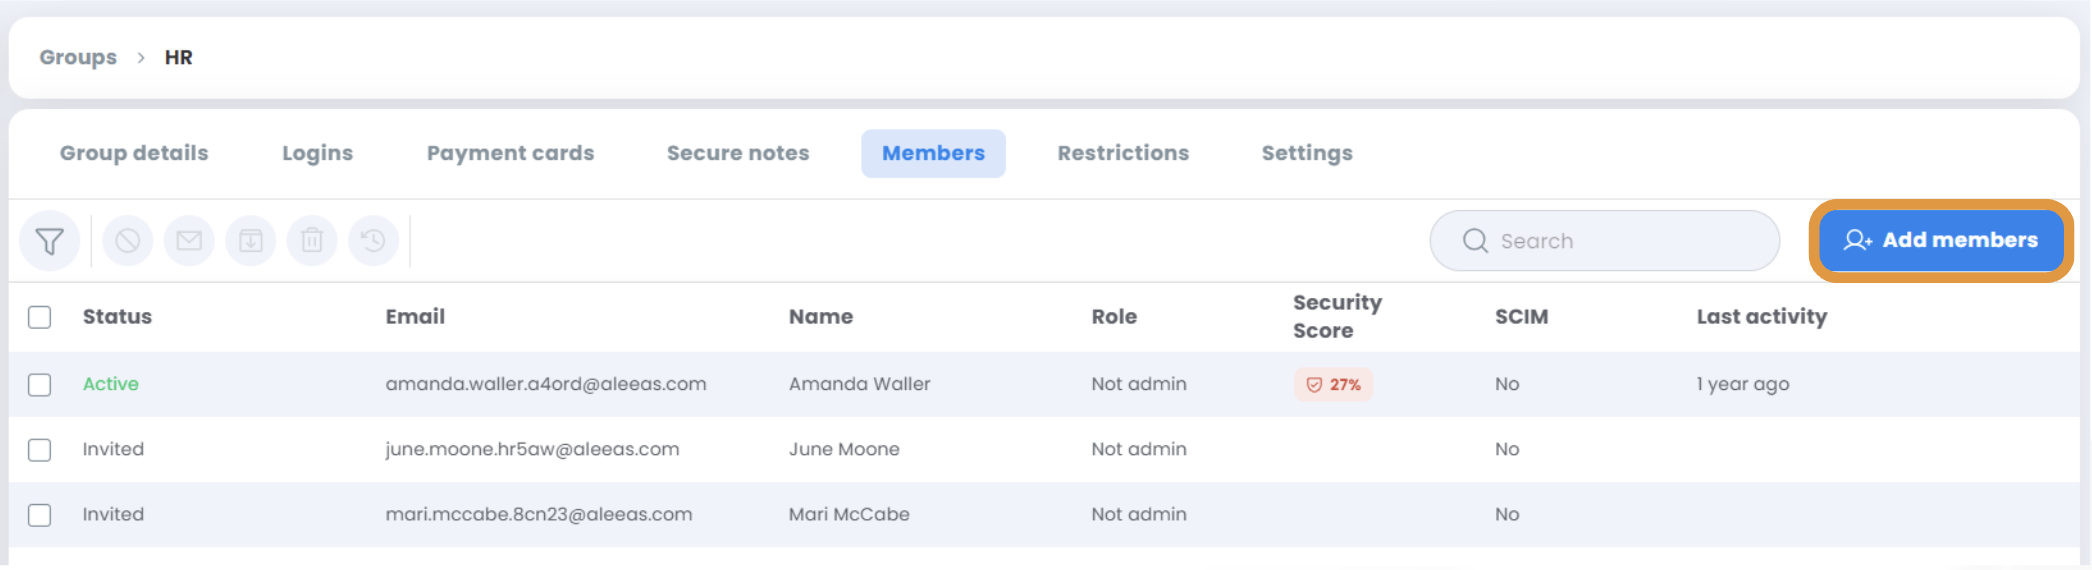
Task: Click the name Amanda Waller
Action: [859, 384]
